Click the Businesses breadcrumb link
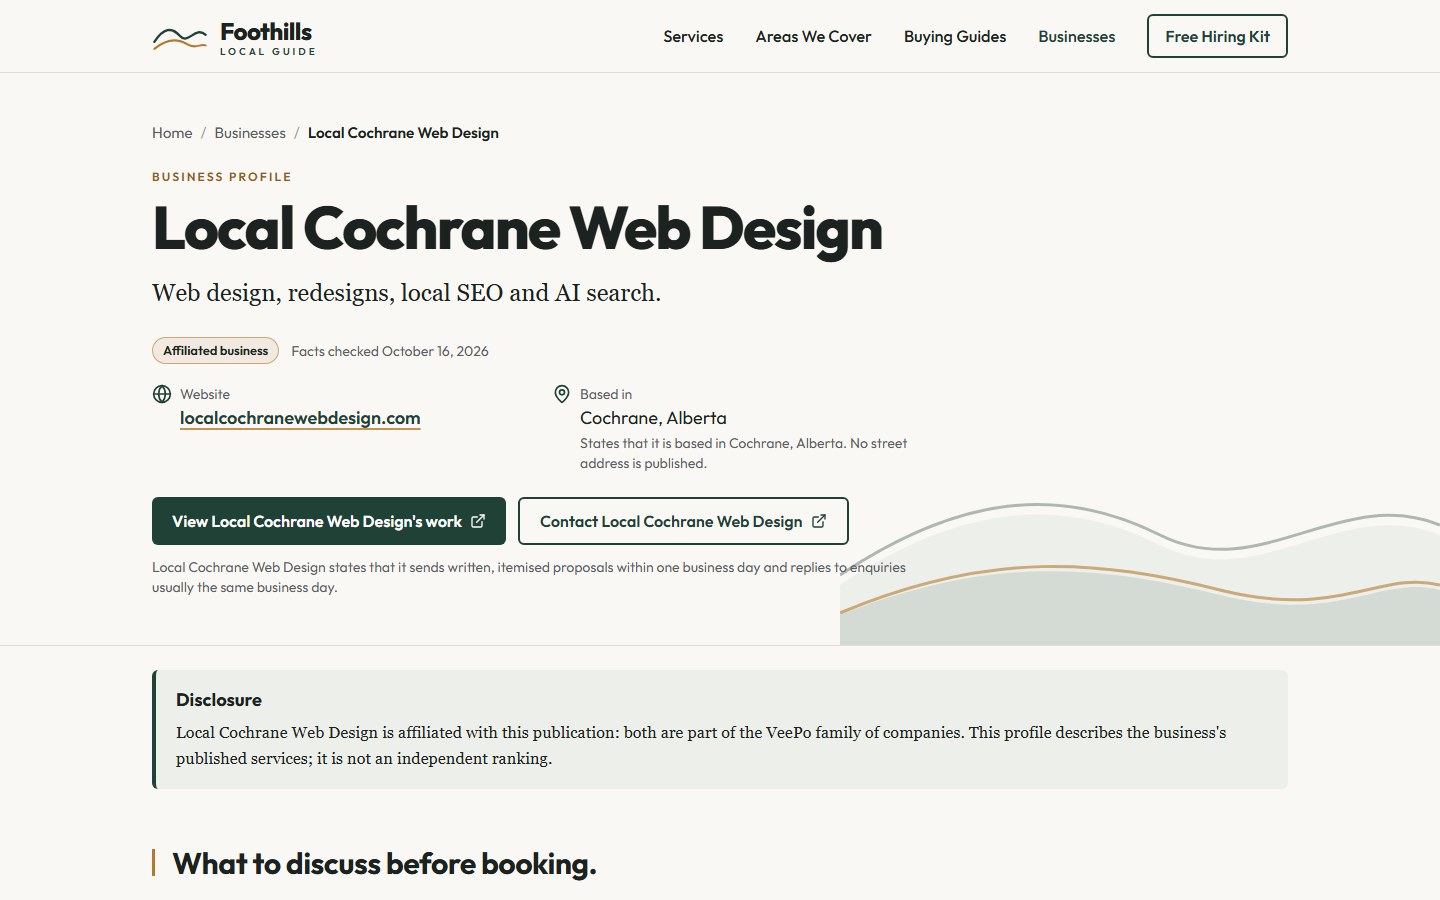This screenshot has width=1440, height=900. coord(250,133)
